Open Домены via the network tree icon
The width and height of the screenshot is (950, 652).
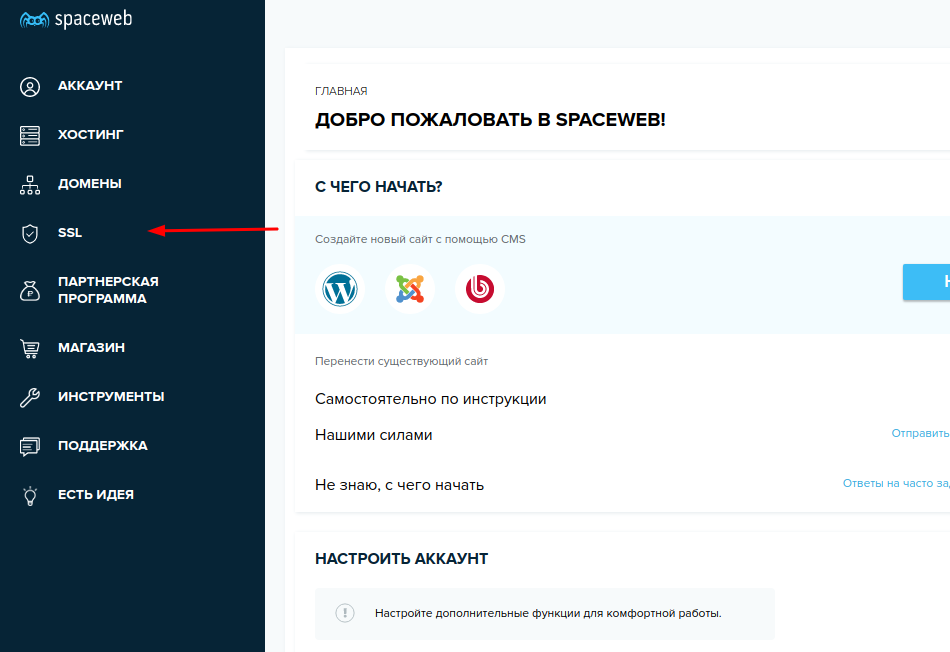(x=29, y=183)
